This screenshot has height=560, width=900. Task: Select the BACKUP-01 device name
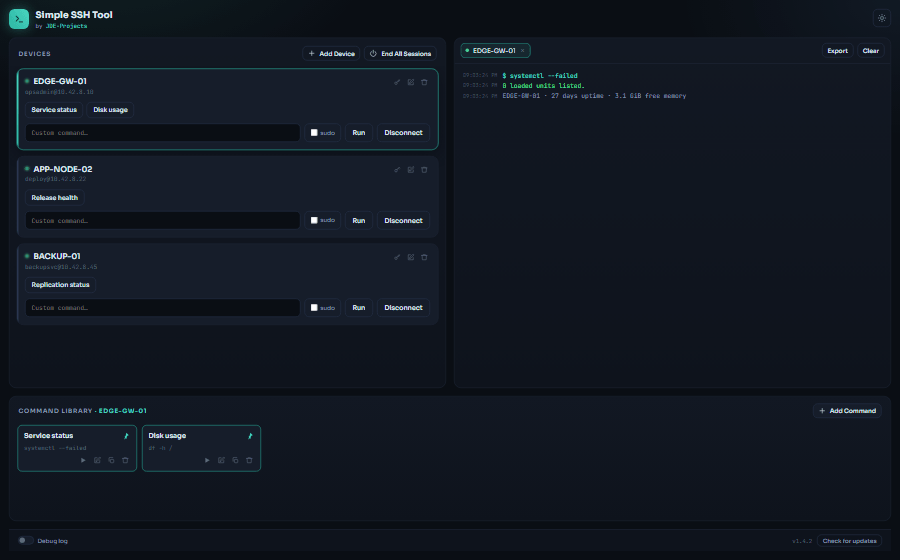(x=57, y=256)
